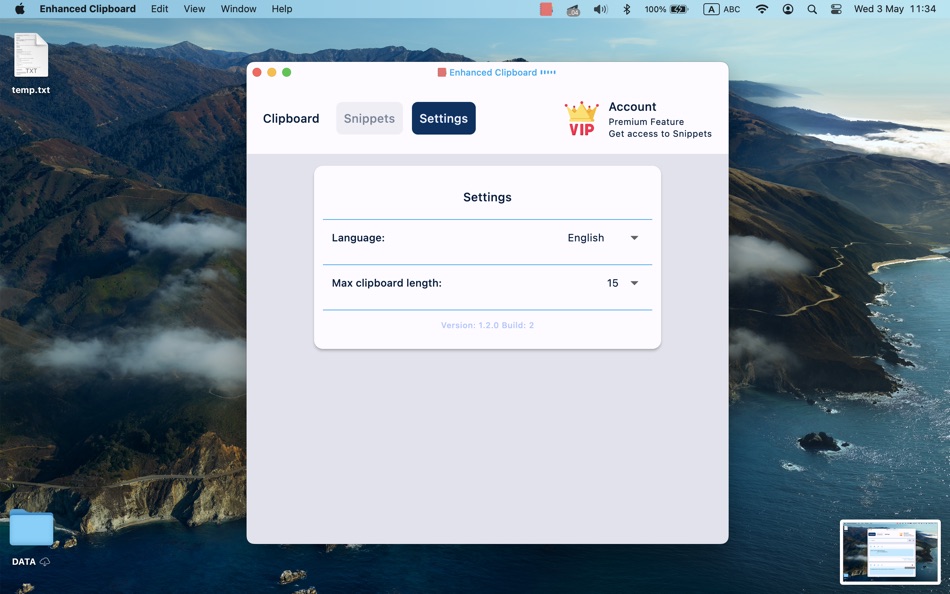Open the Wi-Fi menu

click(x=762, y=9)
